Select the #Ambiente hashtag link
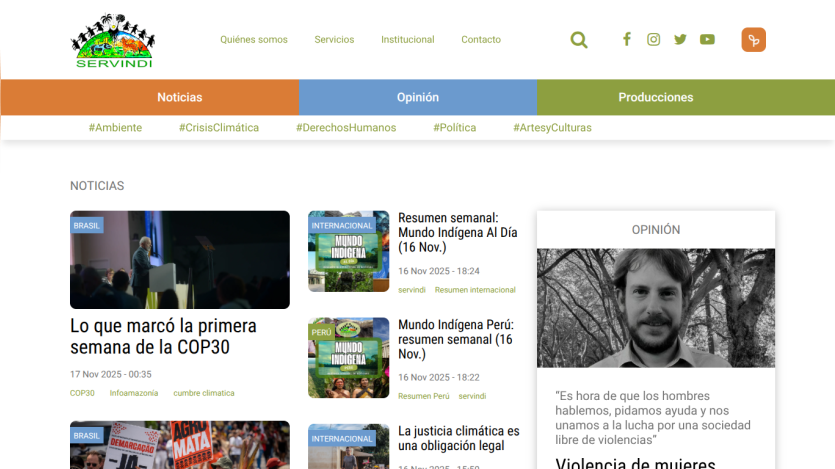835x469 pixels. (116, 128)
